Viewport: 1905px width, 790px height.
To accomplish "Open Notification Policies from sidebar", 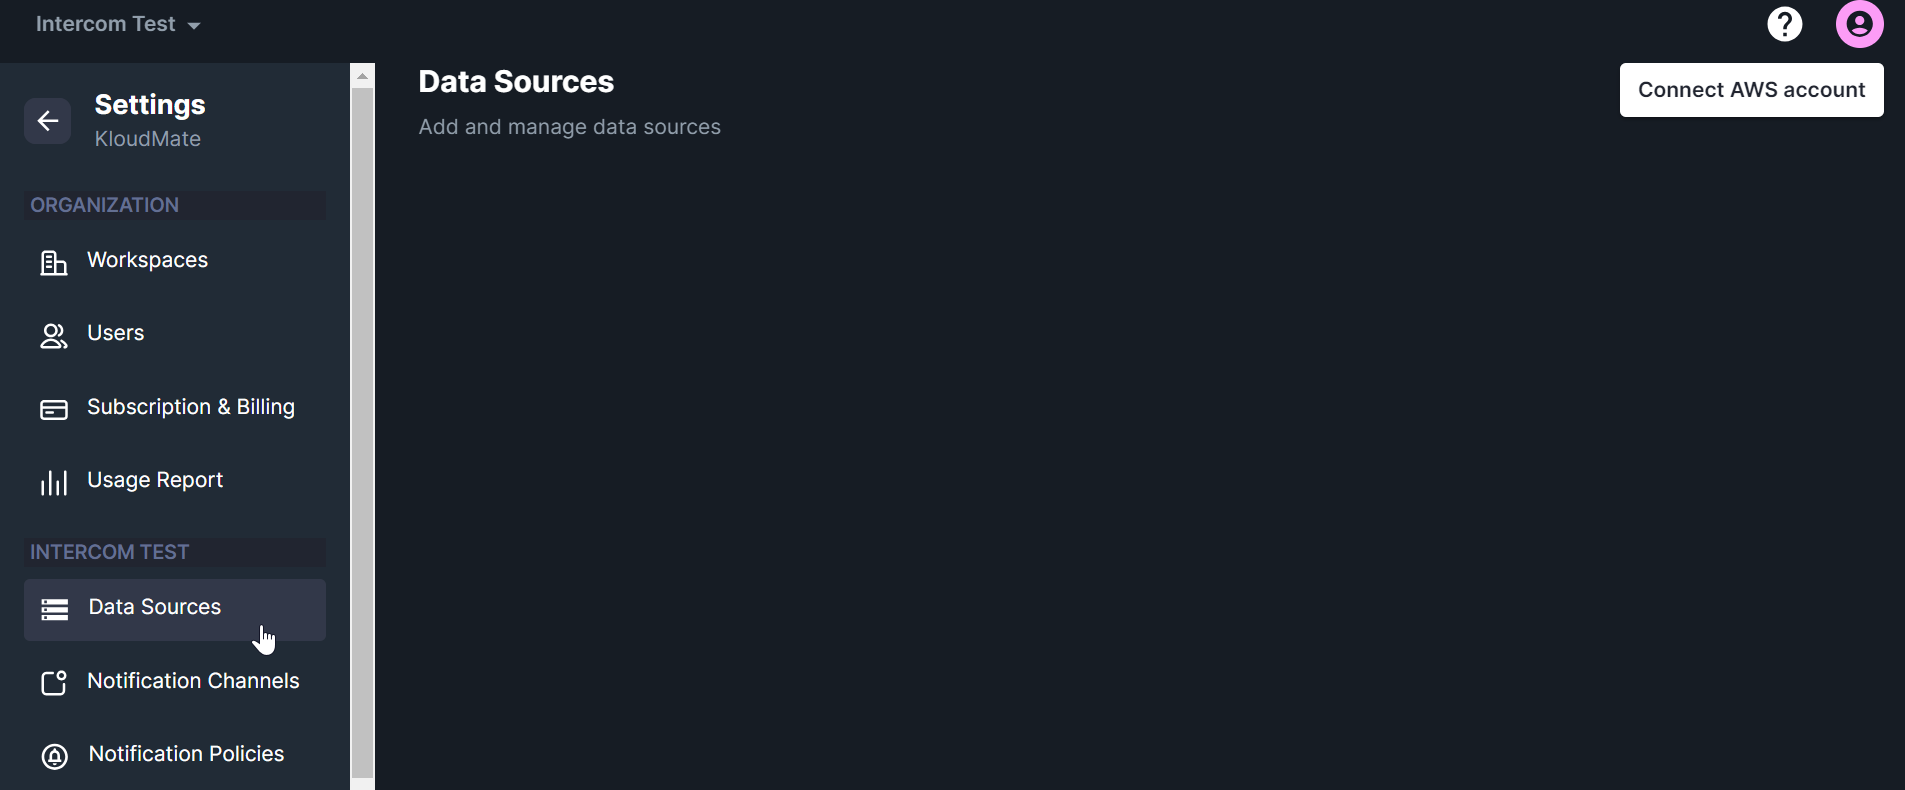I will click(x=186, y=754).
